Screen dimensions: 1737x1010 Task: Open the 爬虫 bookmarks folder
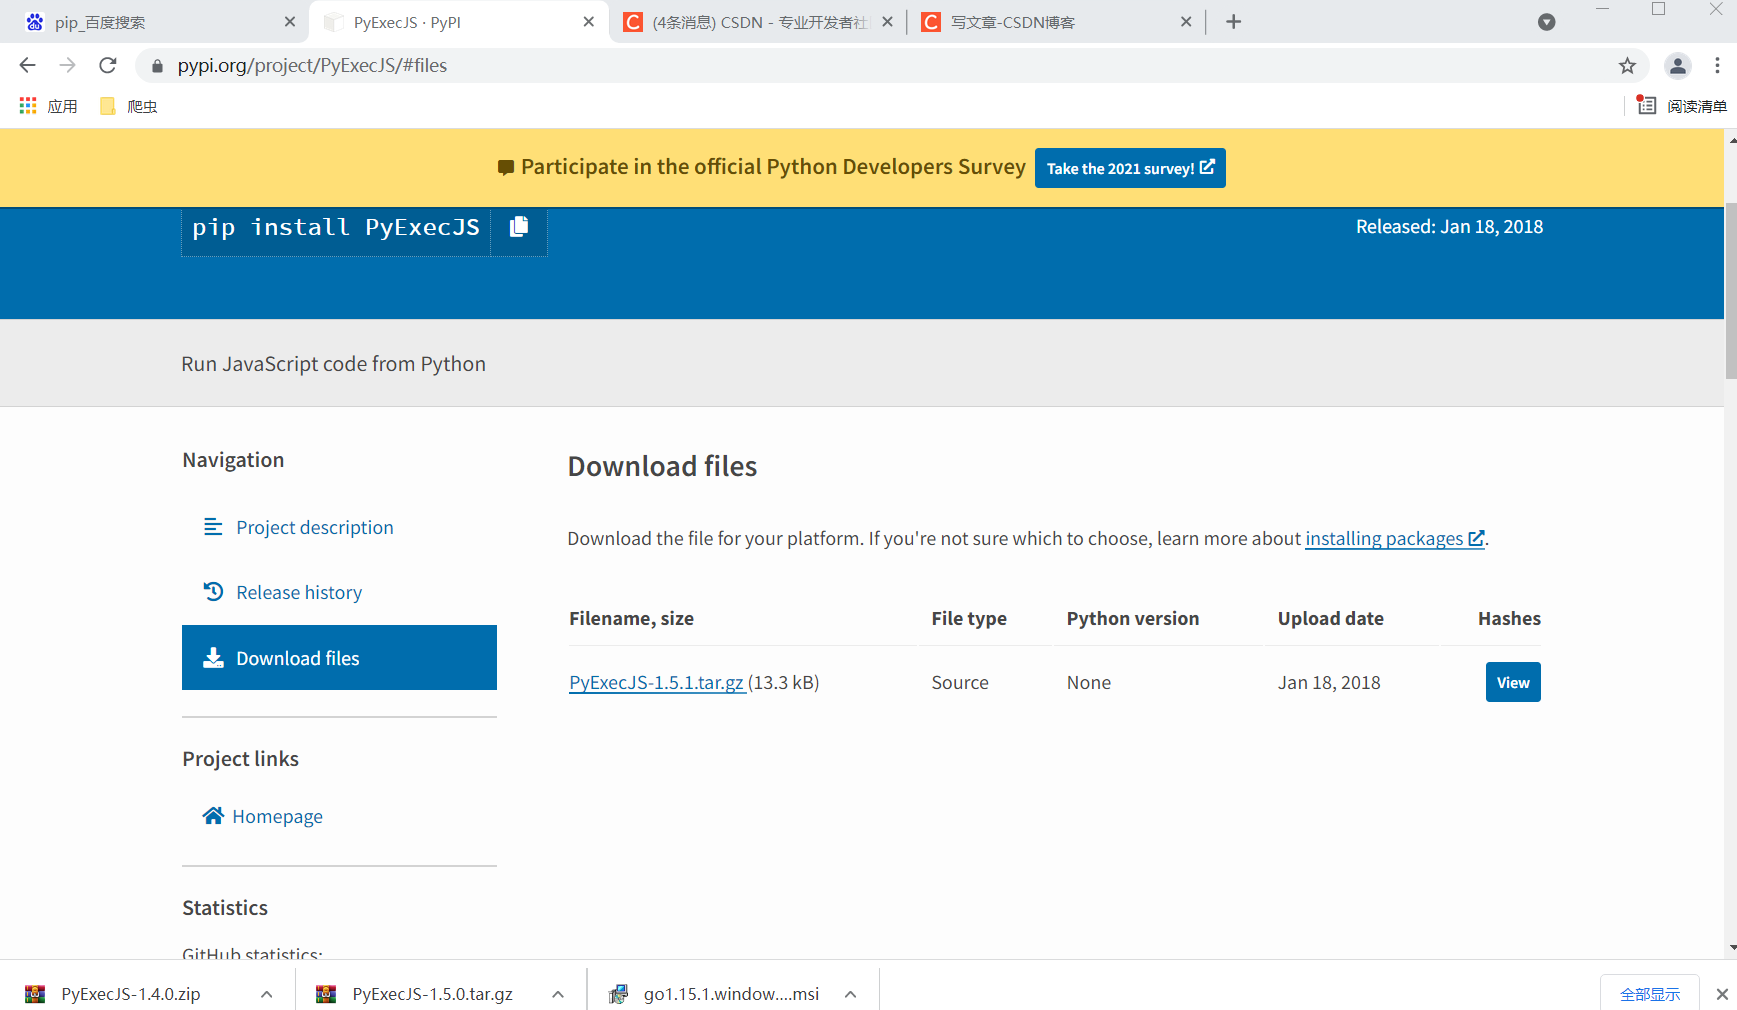point(127,105)
